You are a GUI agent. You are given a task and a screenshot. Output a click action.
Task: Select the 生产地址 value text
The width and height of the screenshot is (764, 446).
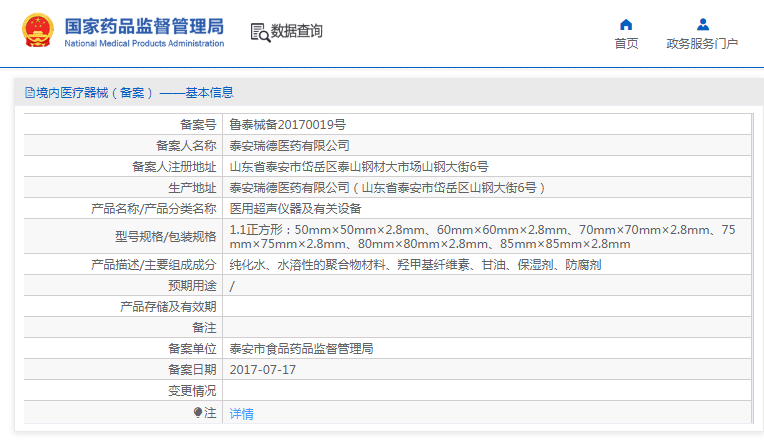point(387,188)
